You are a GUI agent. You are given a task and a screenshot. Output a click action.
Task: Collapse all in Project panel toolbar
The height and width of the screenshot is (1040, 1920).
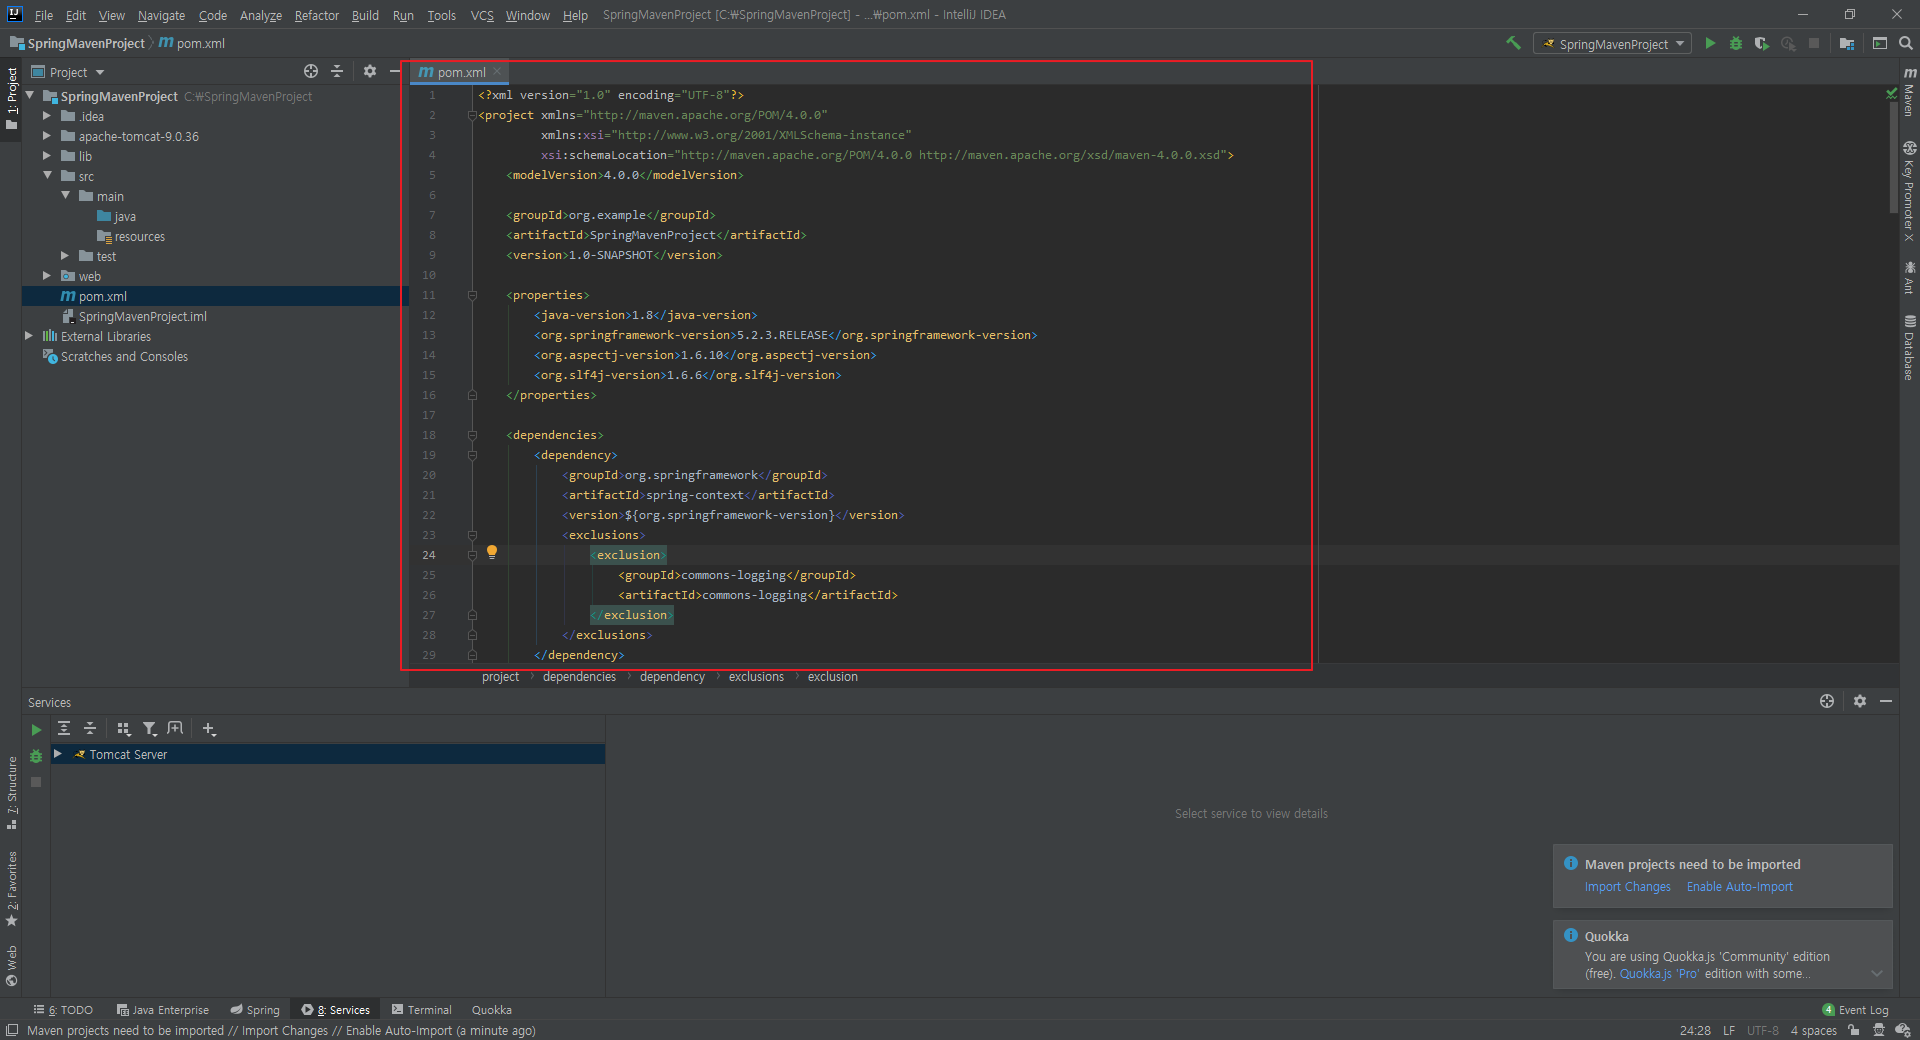pos(337,71)
